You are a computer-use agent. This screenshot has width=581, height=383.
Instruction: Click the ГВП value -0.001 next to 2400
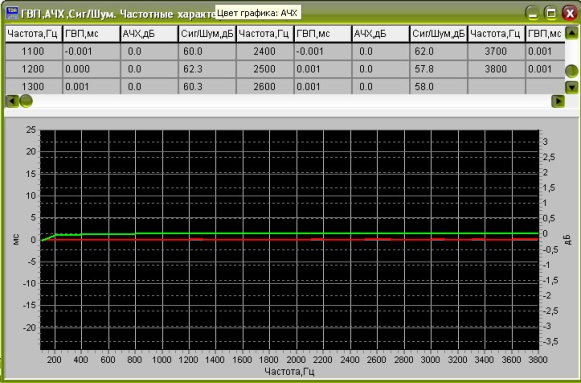322,51
